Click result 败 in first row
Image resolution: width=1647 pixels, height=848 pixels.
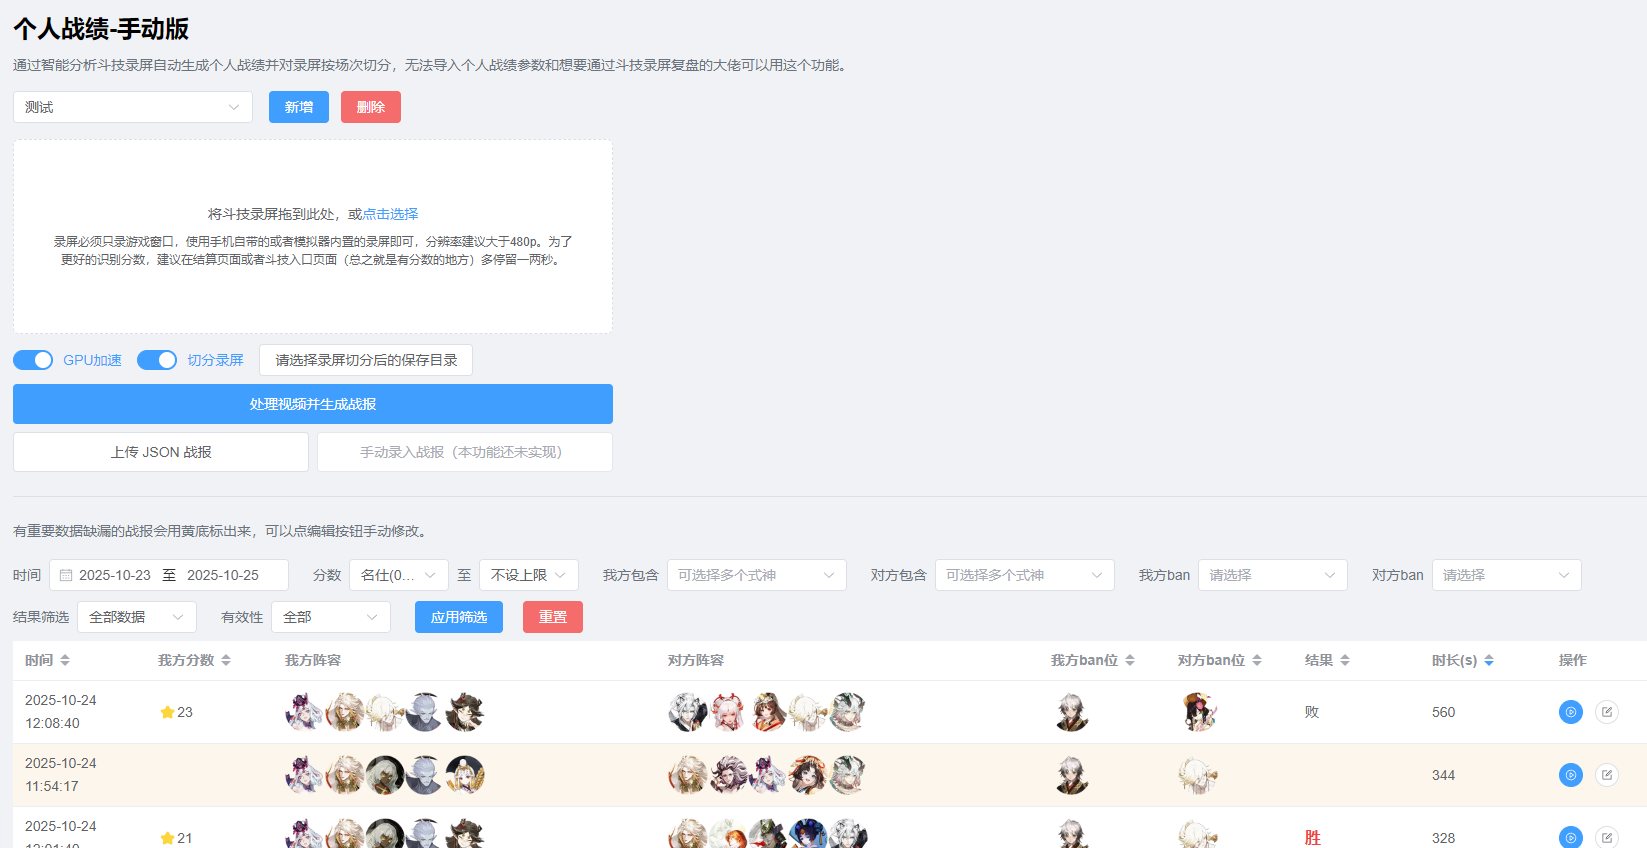pyautogui.click(x=1312, y=712)
